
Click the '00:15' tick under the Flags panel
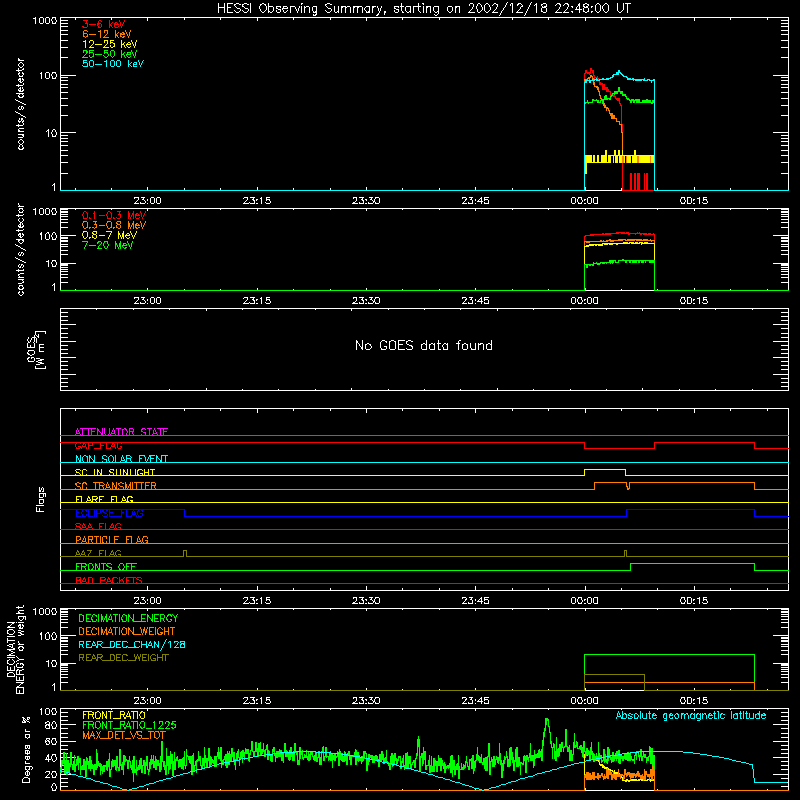(693, 601)
